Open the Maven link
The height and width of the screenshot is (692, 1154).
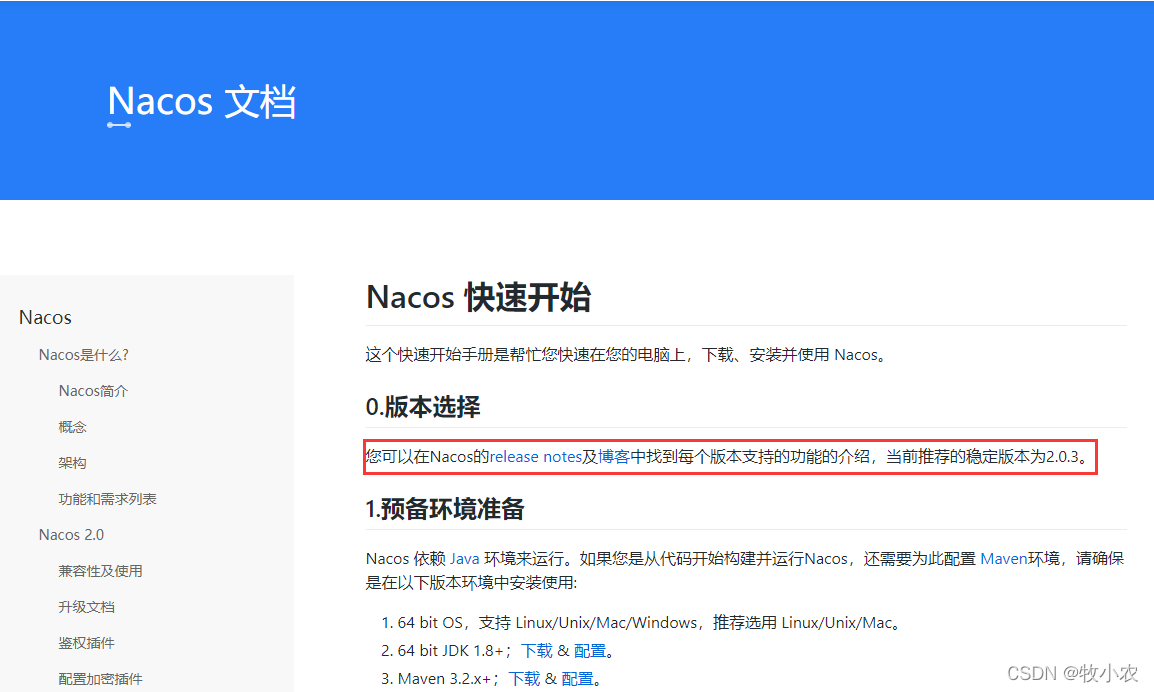coord(1004,559)
